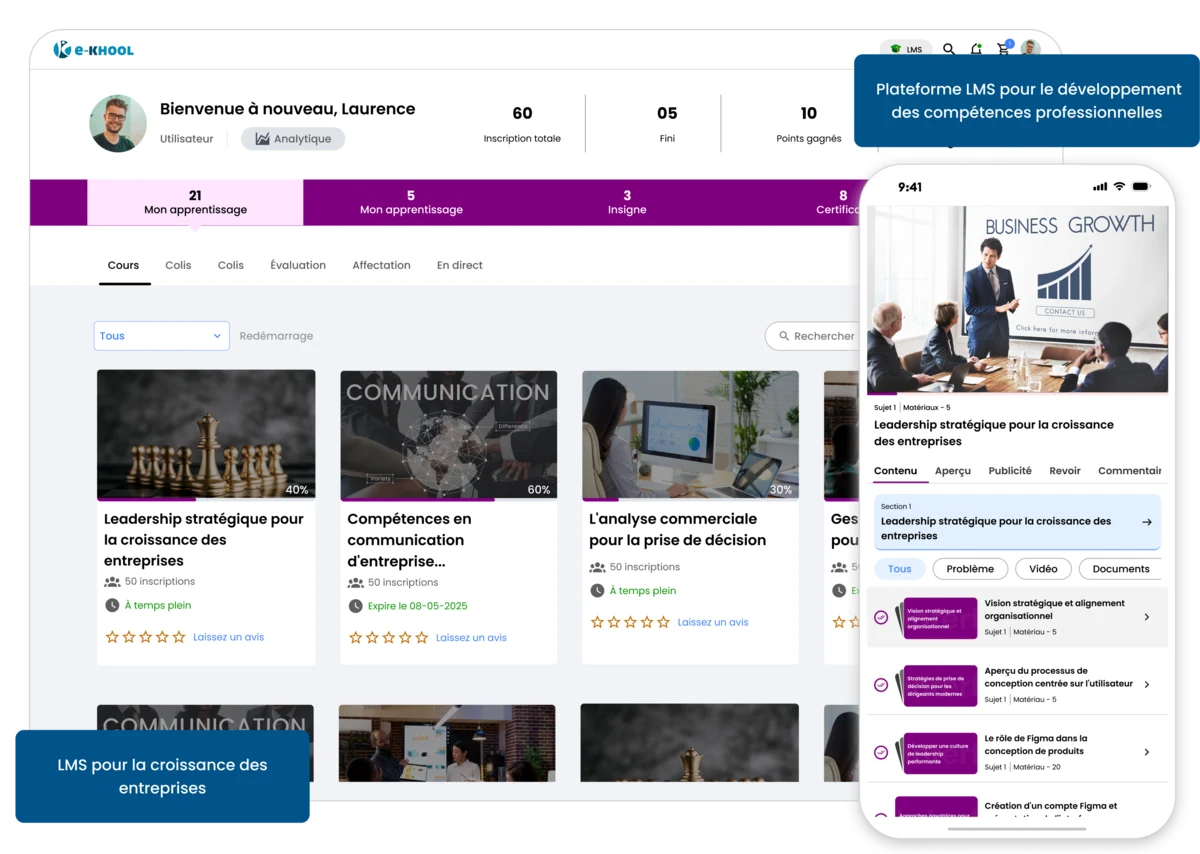The width and height of the screenshot is (1200, 854).
Task: Switch to the Évaluation tab
Action: (x=298, y=265)
